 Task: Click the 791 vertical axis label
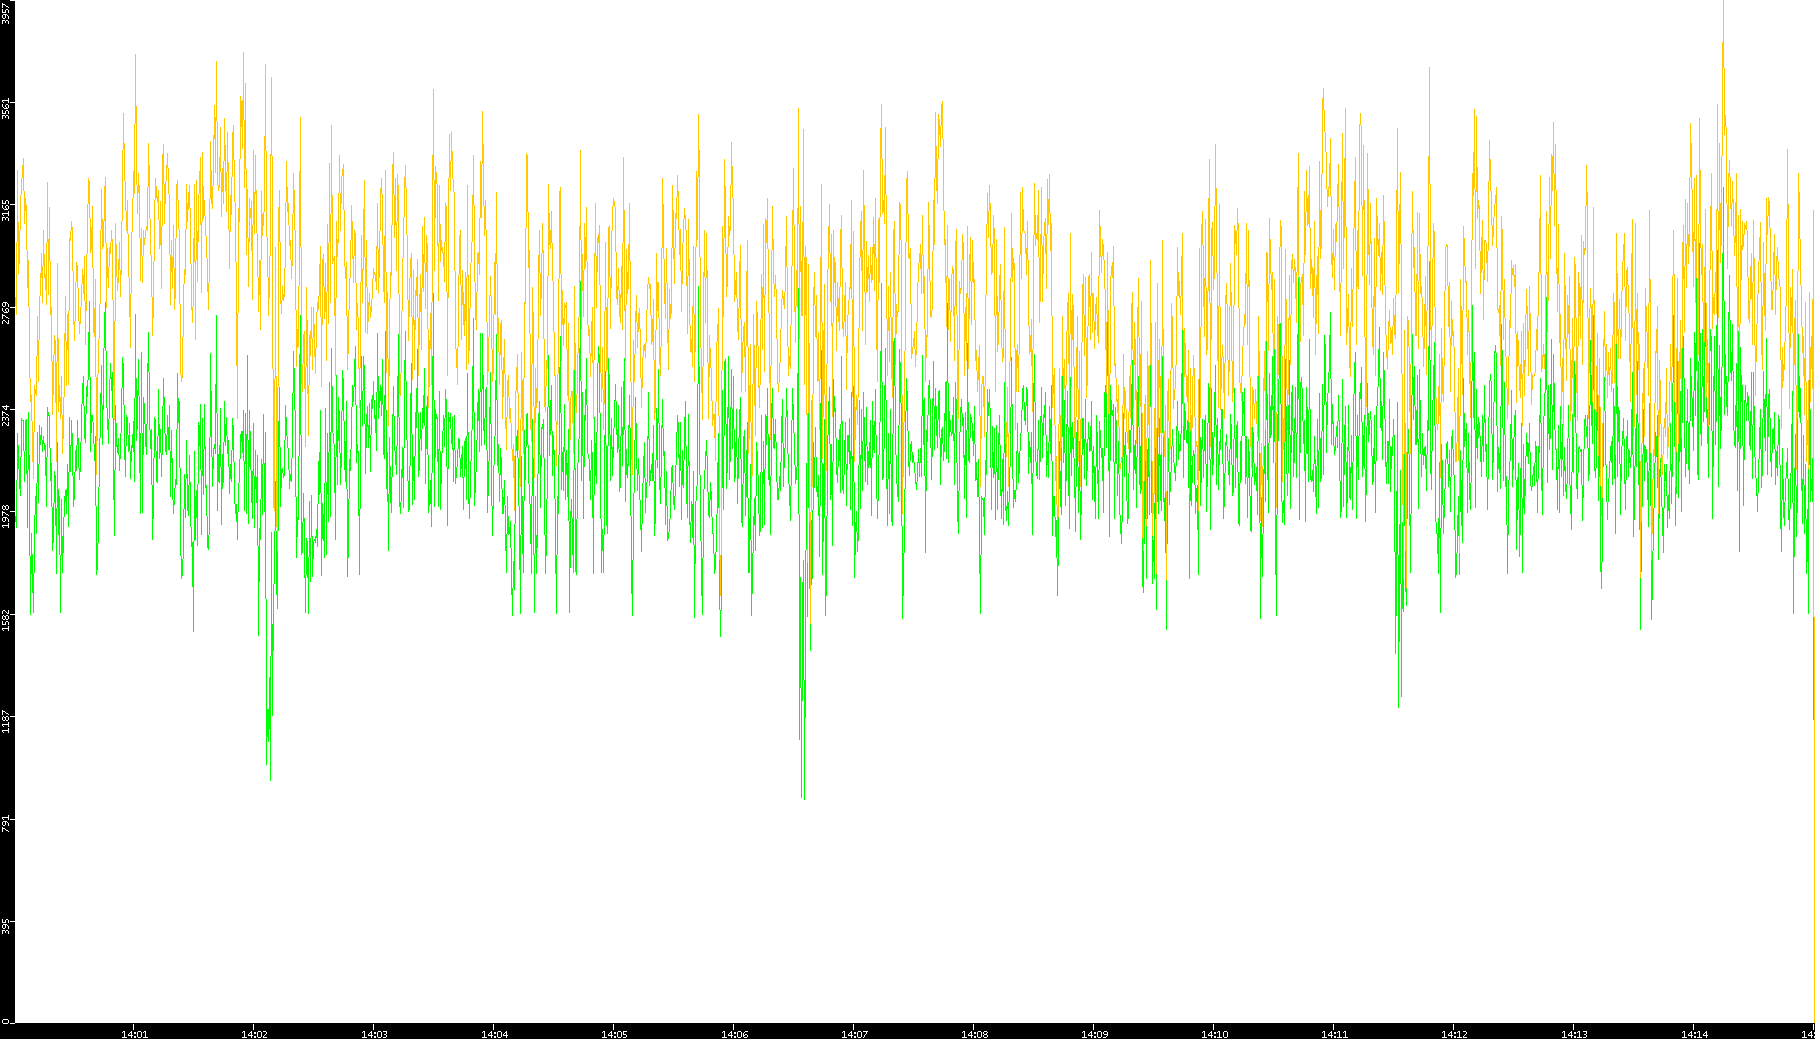pyautogui.click(x=6, y=823)
